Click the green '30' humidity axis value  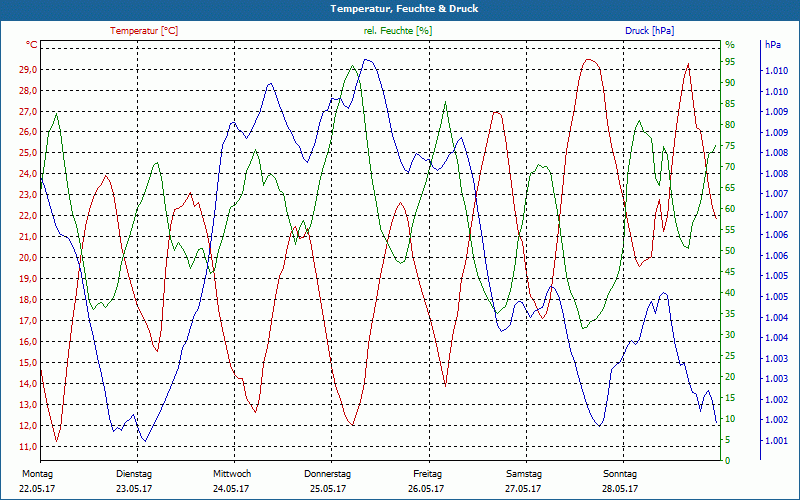tap(730, 334)
